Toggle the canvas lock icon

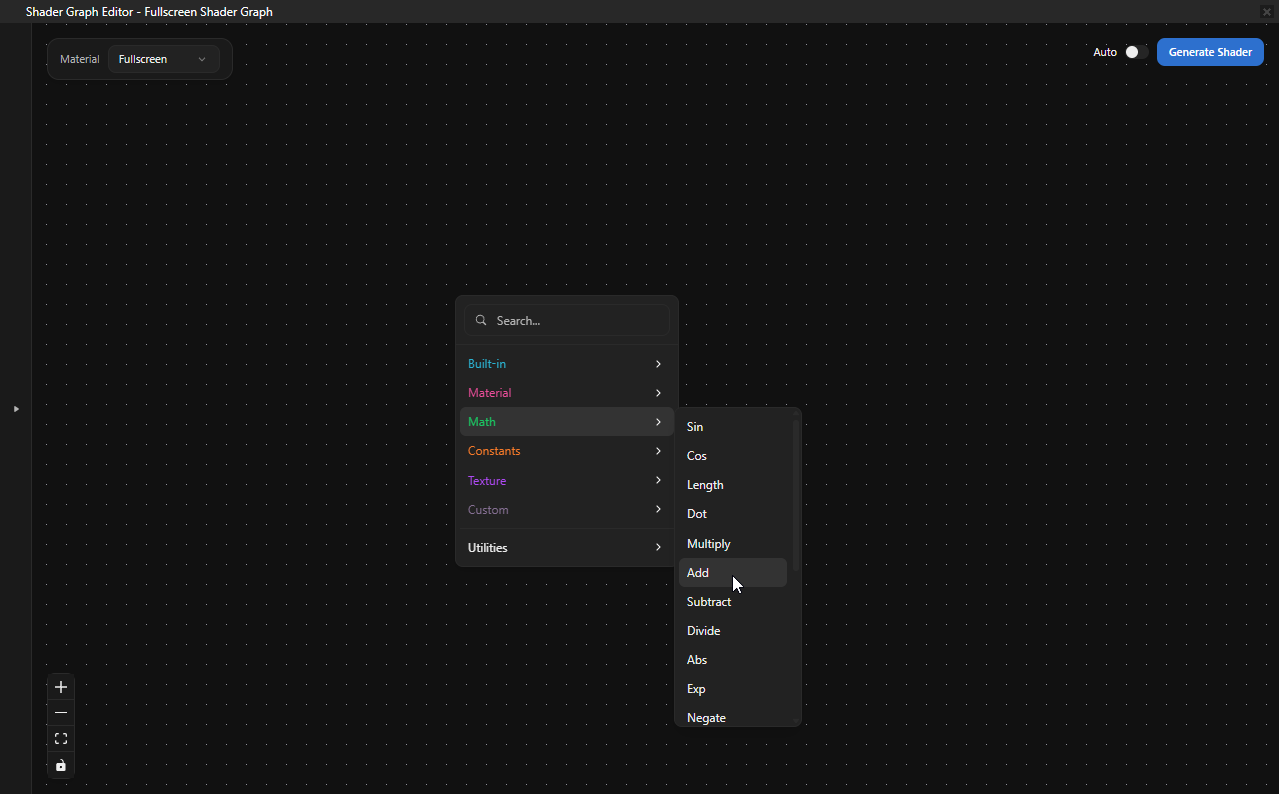click(x=61, y=765)
